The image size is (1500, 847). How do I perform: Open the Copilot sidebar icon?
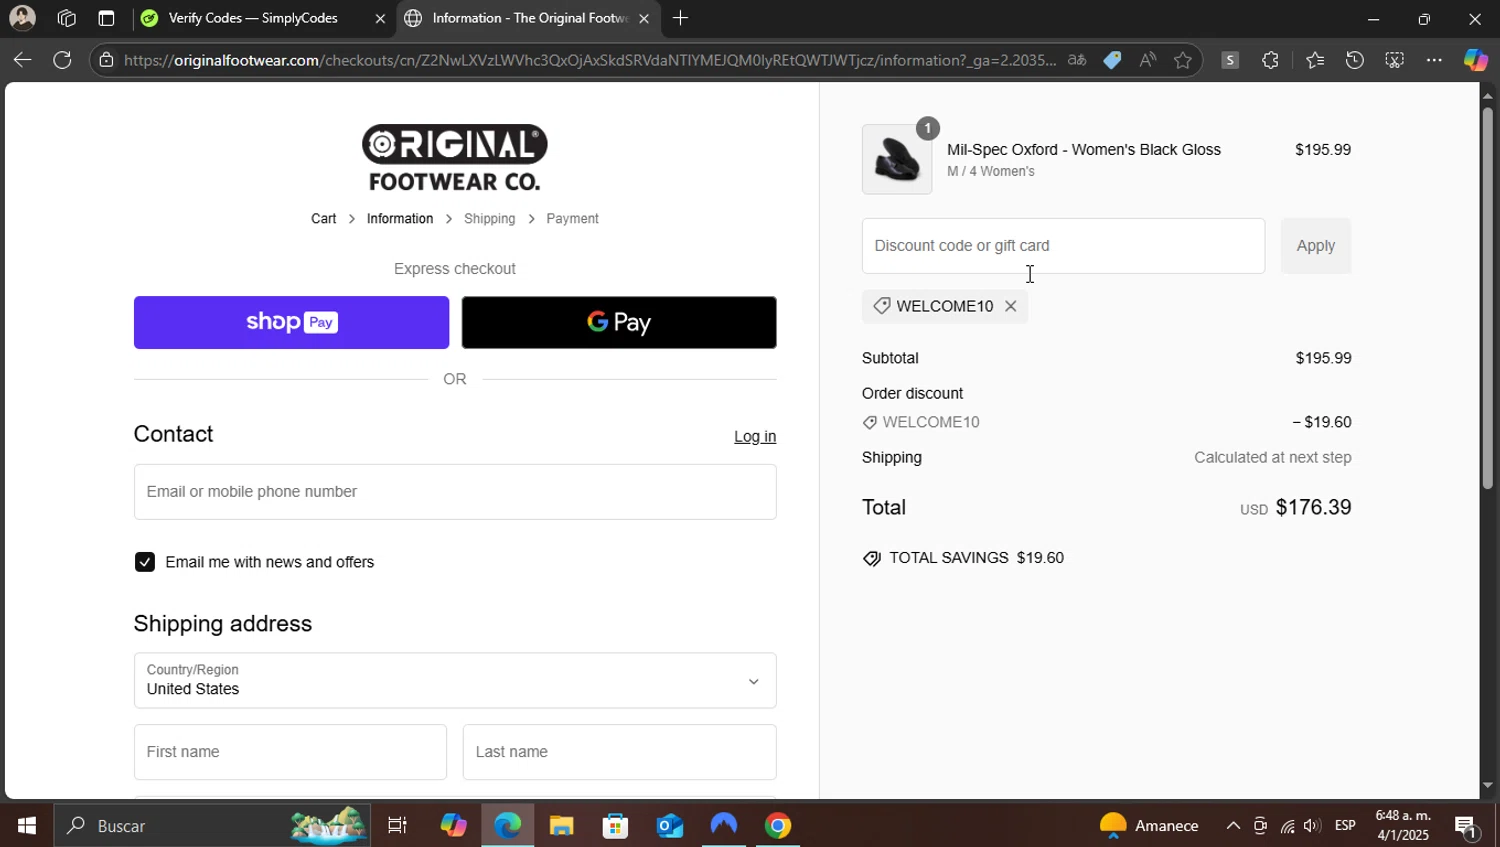tap(1475, 60)
